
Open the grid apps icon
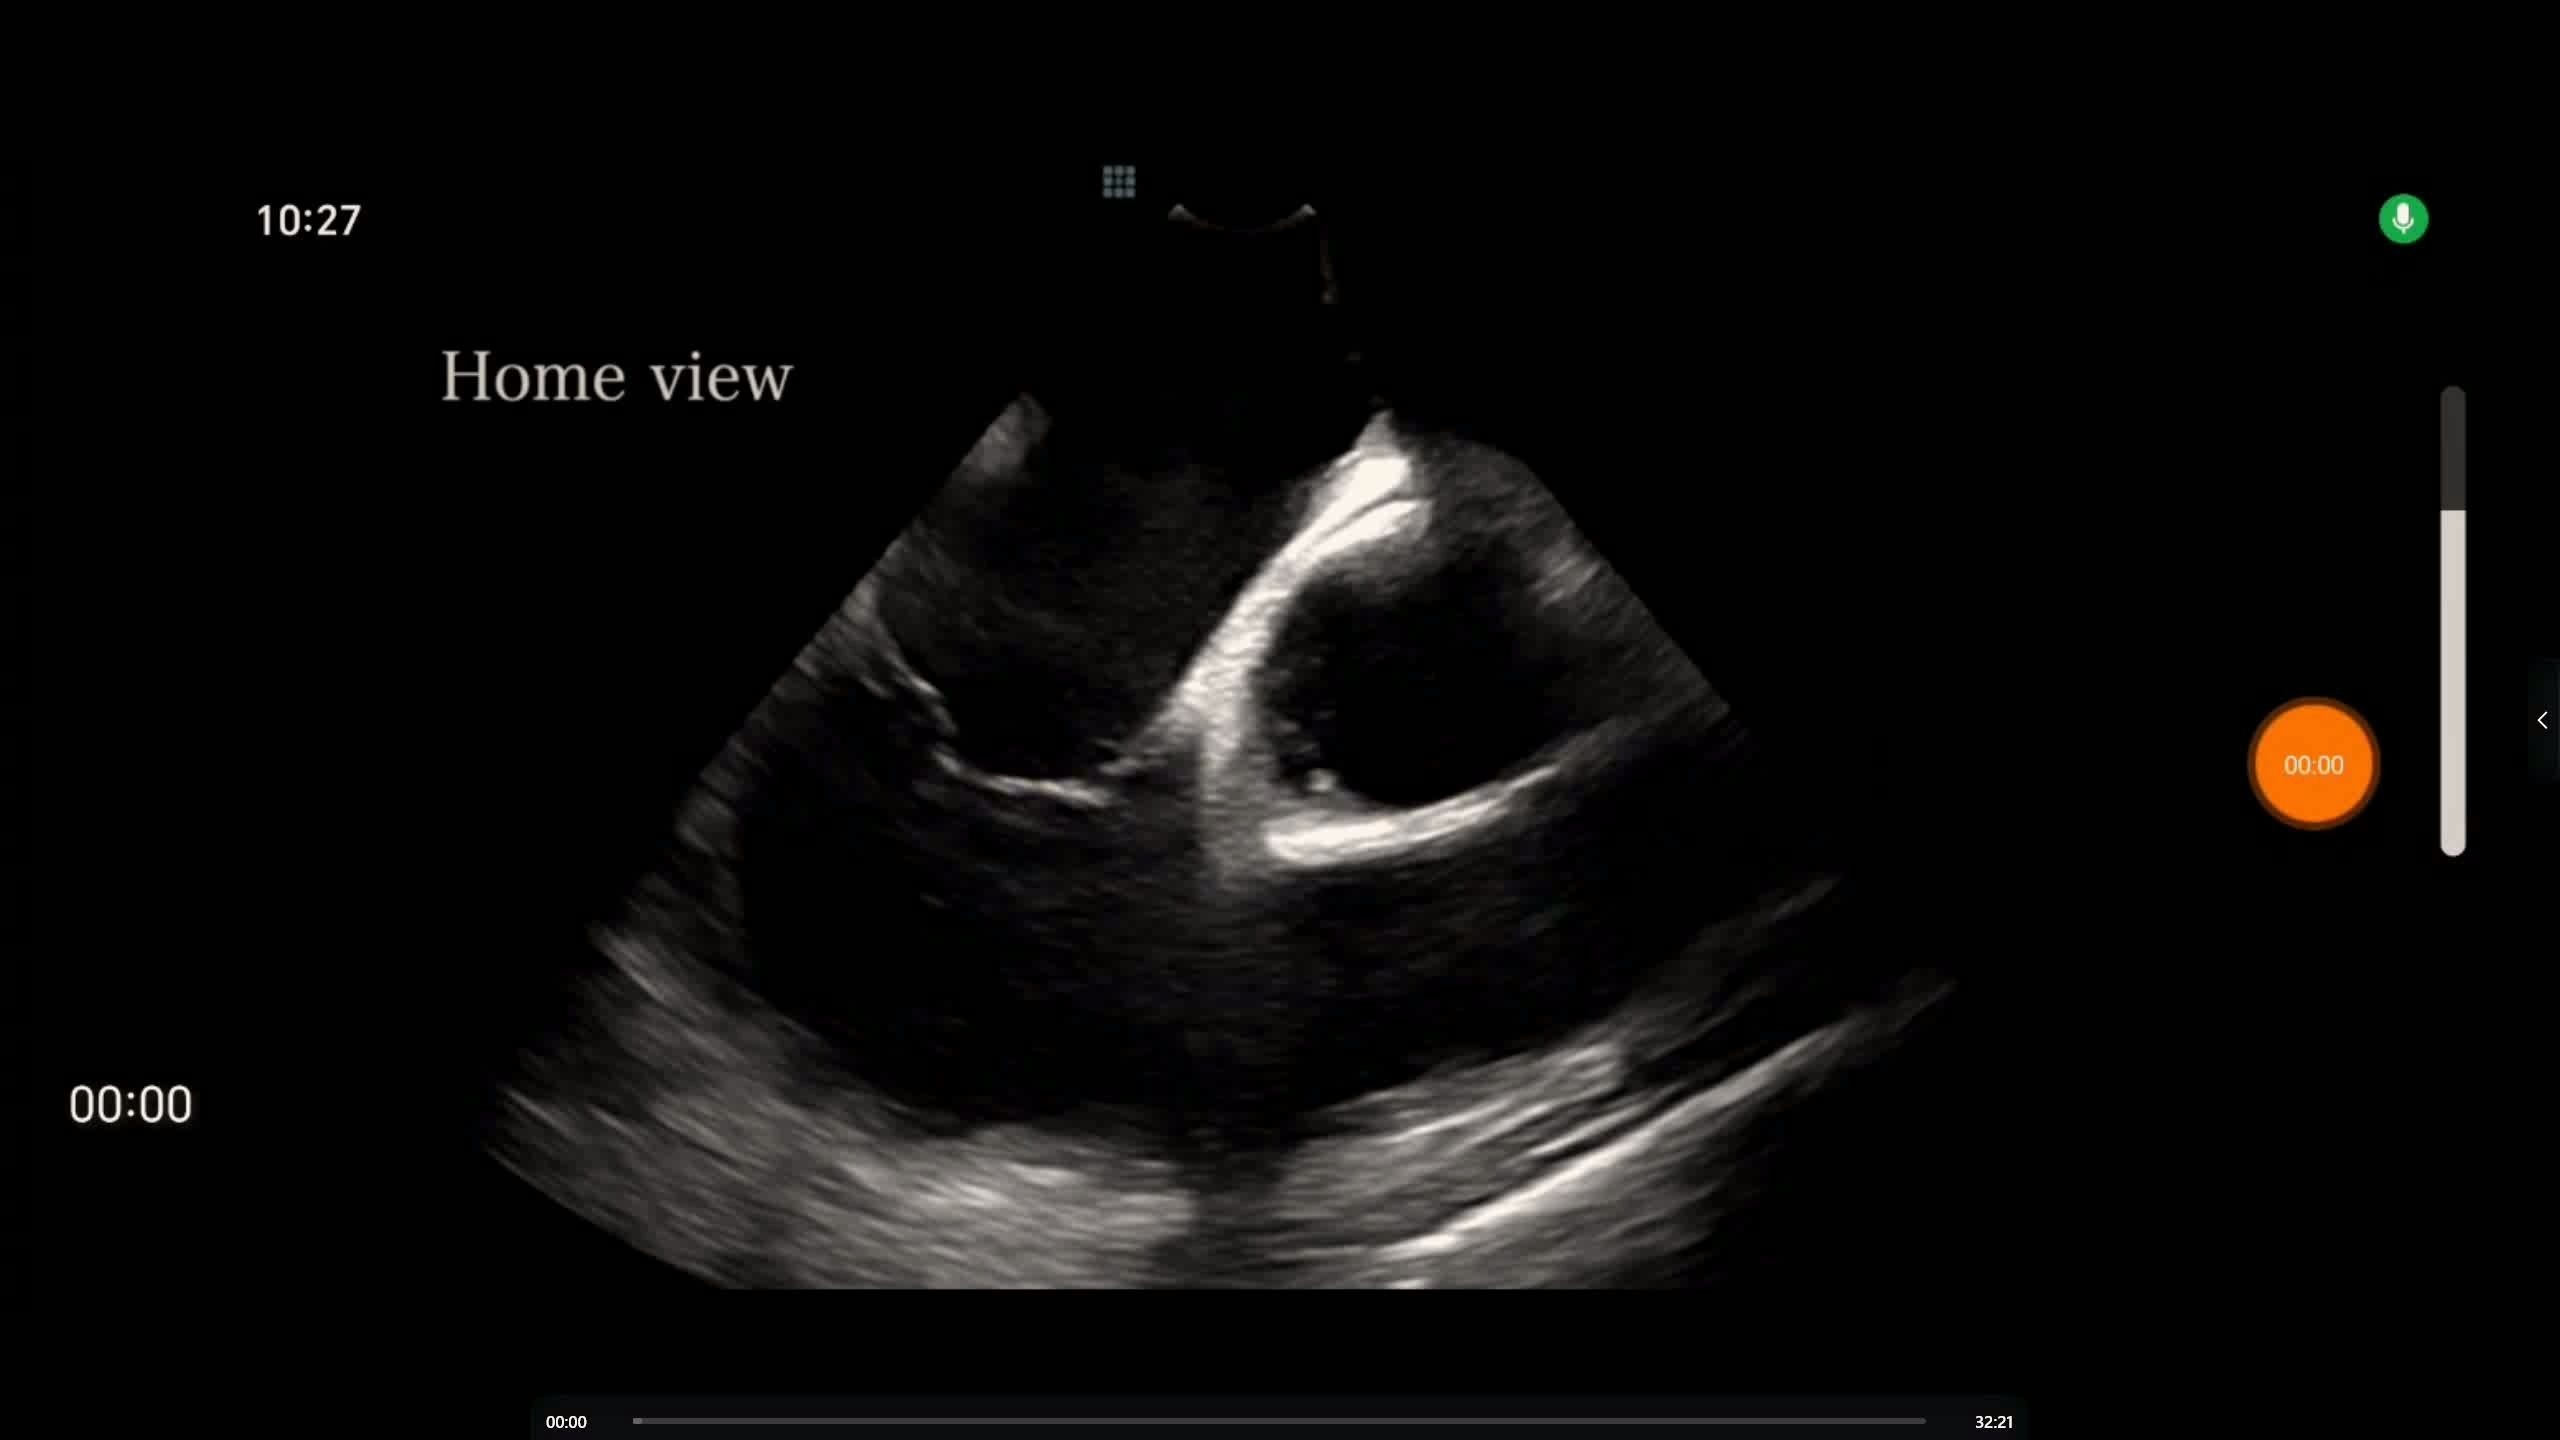coord(1118,182)
